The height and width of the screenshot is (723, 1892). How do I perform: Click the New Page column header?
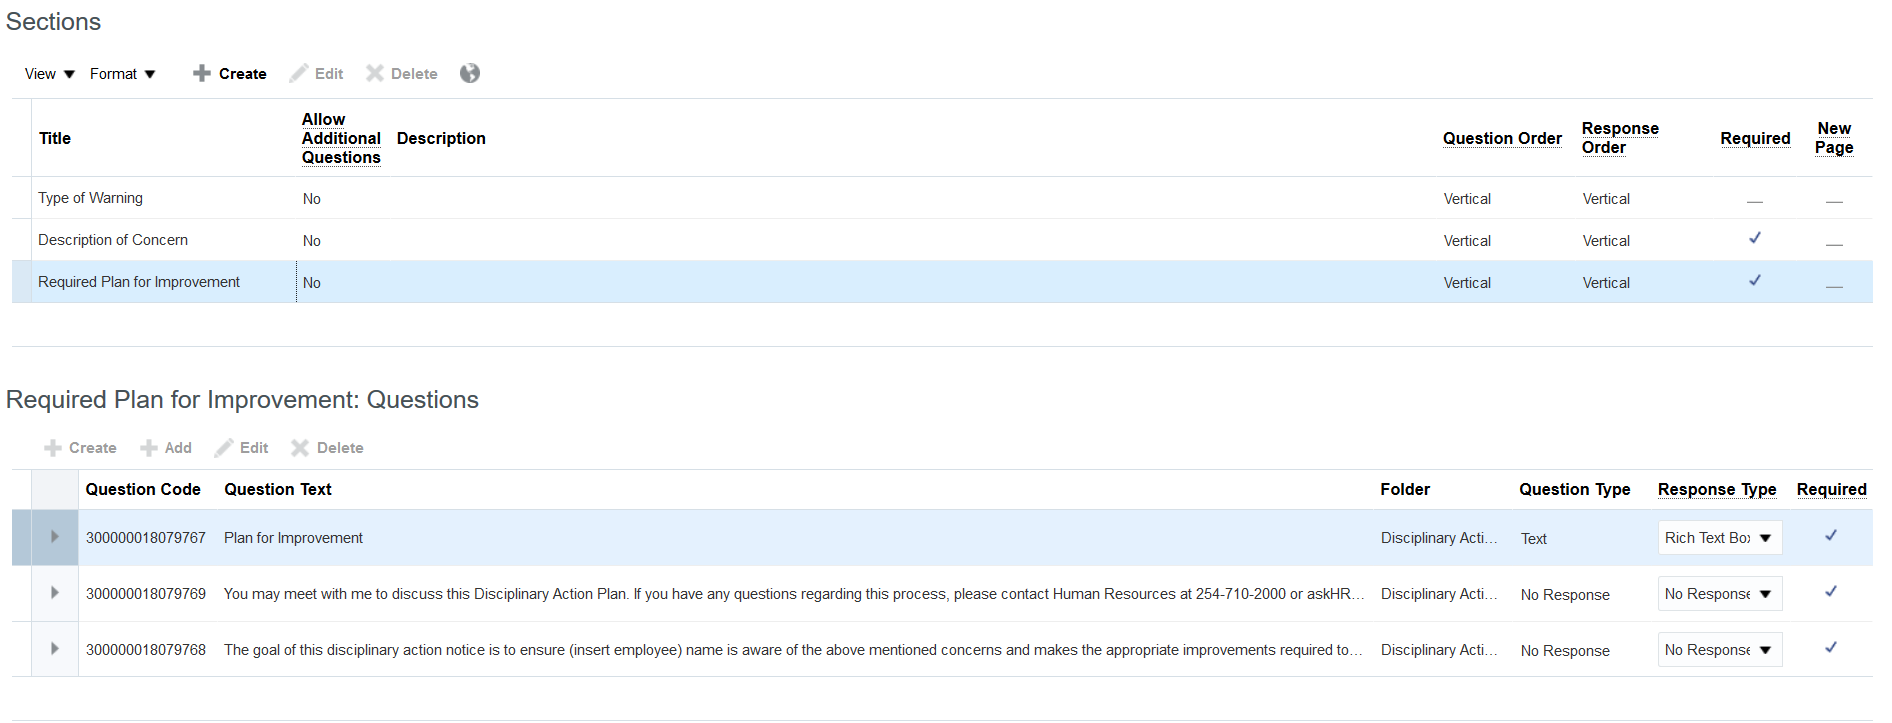pos(1834,138)
